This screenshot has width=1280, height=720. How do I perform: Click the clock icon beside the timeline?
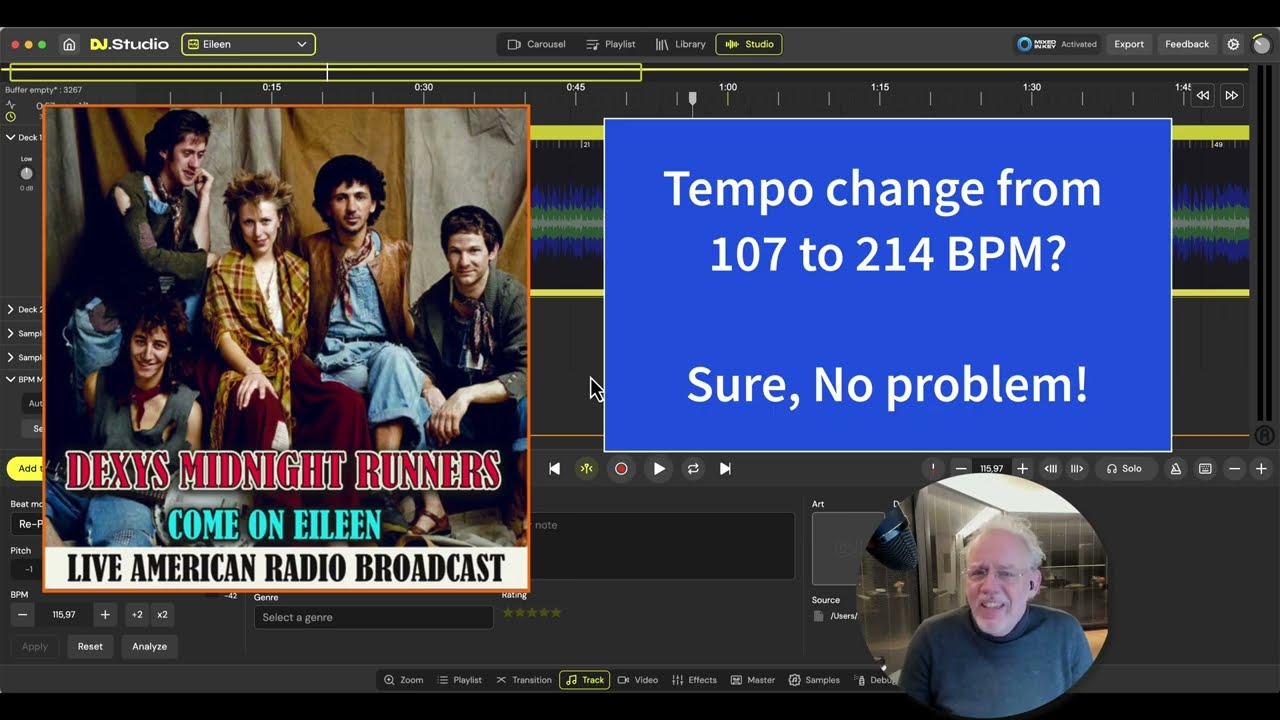(11, 117)
